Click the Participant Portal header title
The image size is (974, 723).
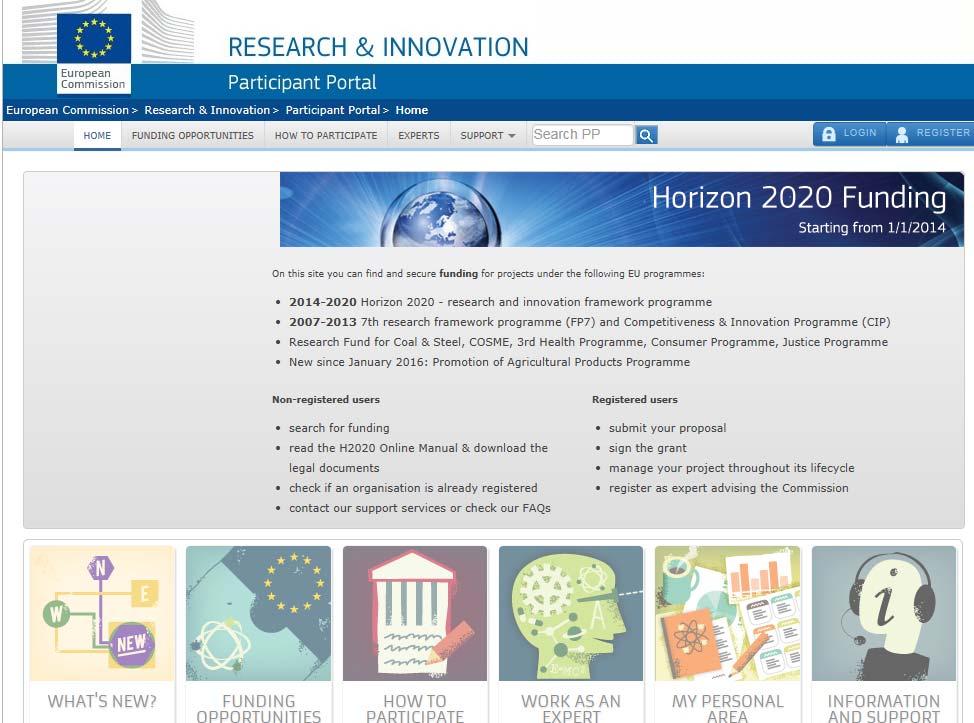click(x=302, y=82)
